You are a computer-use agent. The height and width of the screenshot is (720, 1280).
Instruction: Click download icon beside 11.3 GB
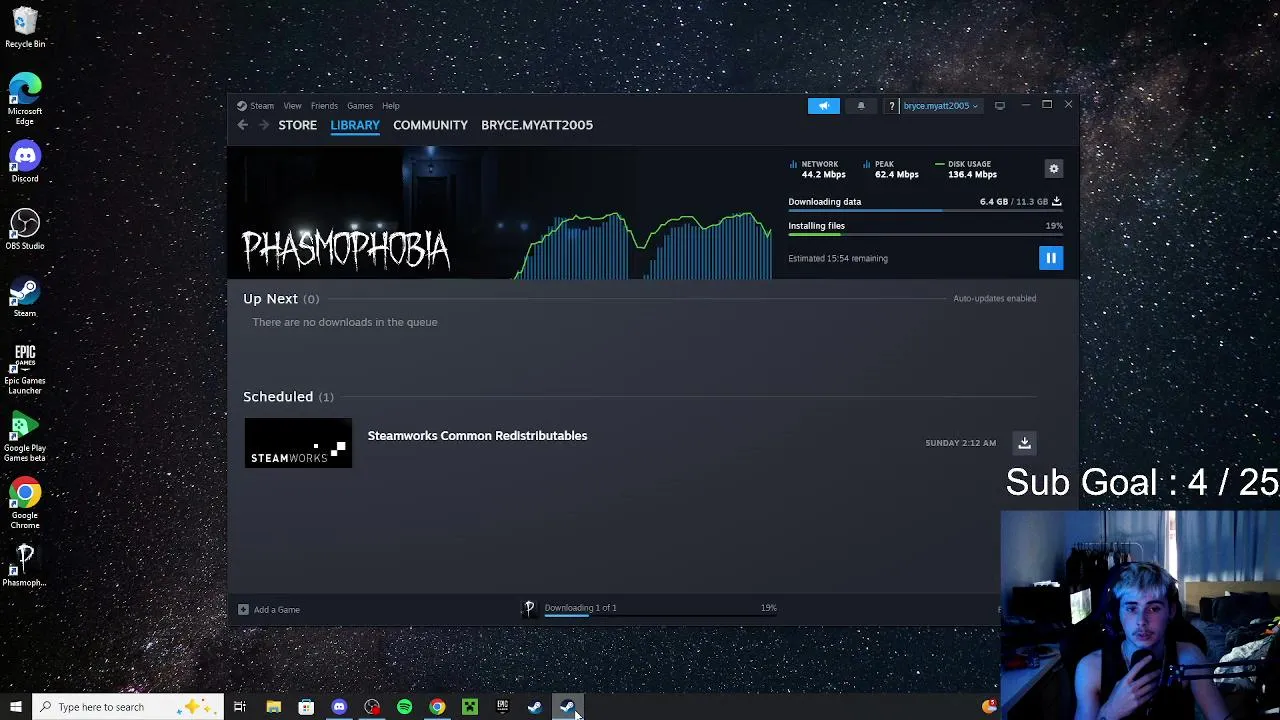click(x=1057, y=202)
